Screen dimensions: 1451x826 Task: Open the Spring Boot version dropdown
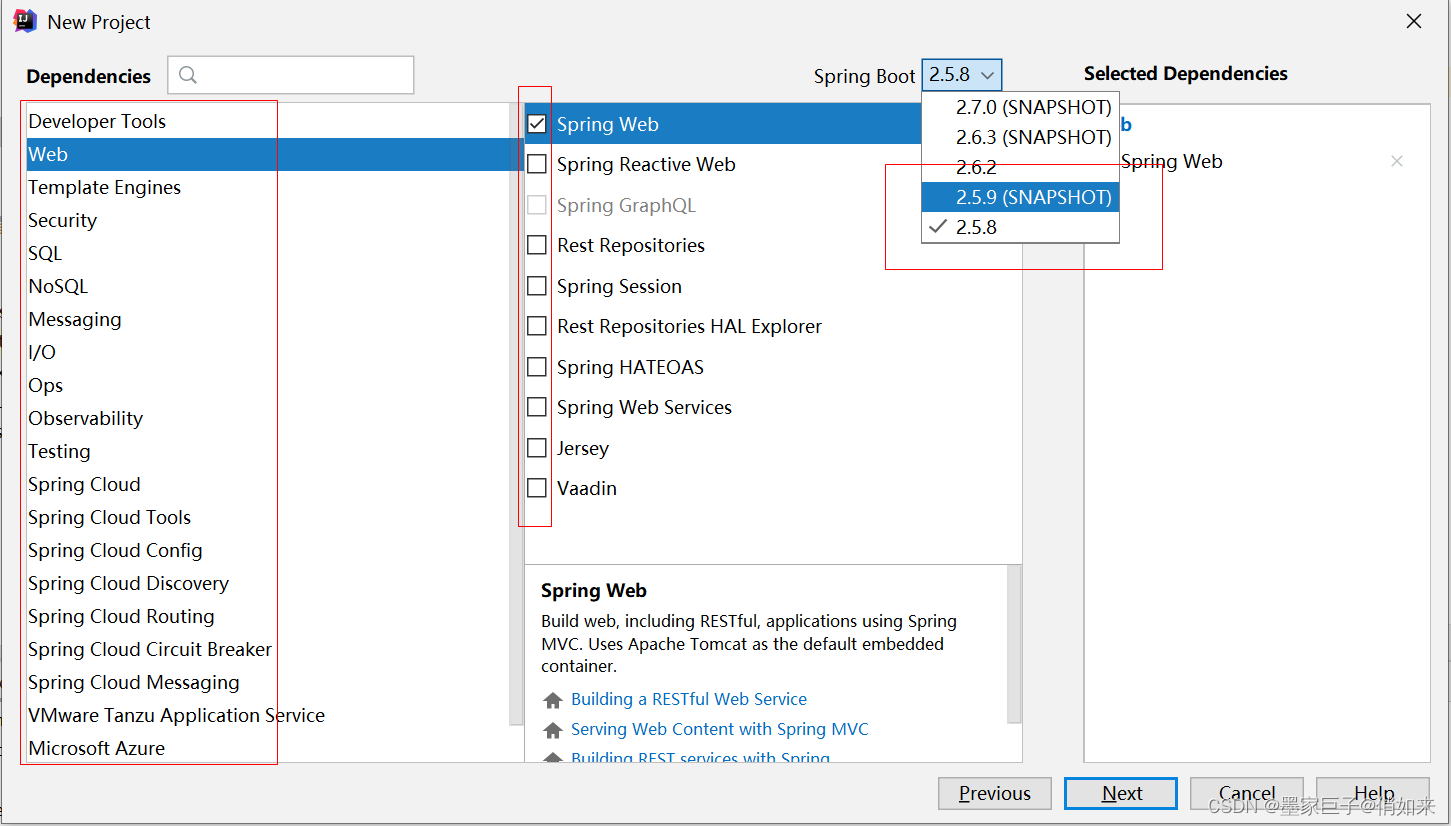tap(961, 75)
